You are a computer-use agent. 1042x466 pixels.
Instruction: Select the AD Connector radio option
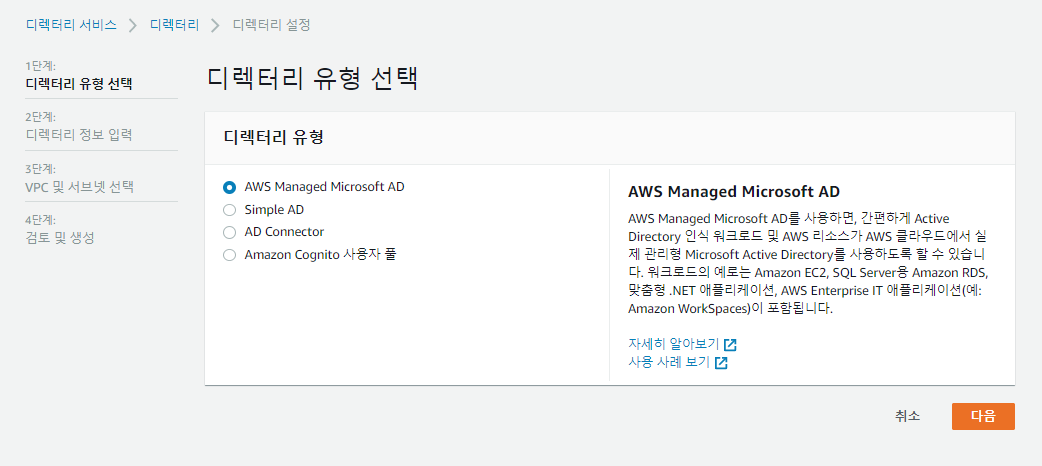(x=229, y=233)
